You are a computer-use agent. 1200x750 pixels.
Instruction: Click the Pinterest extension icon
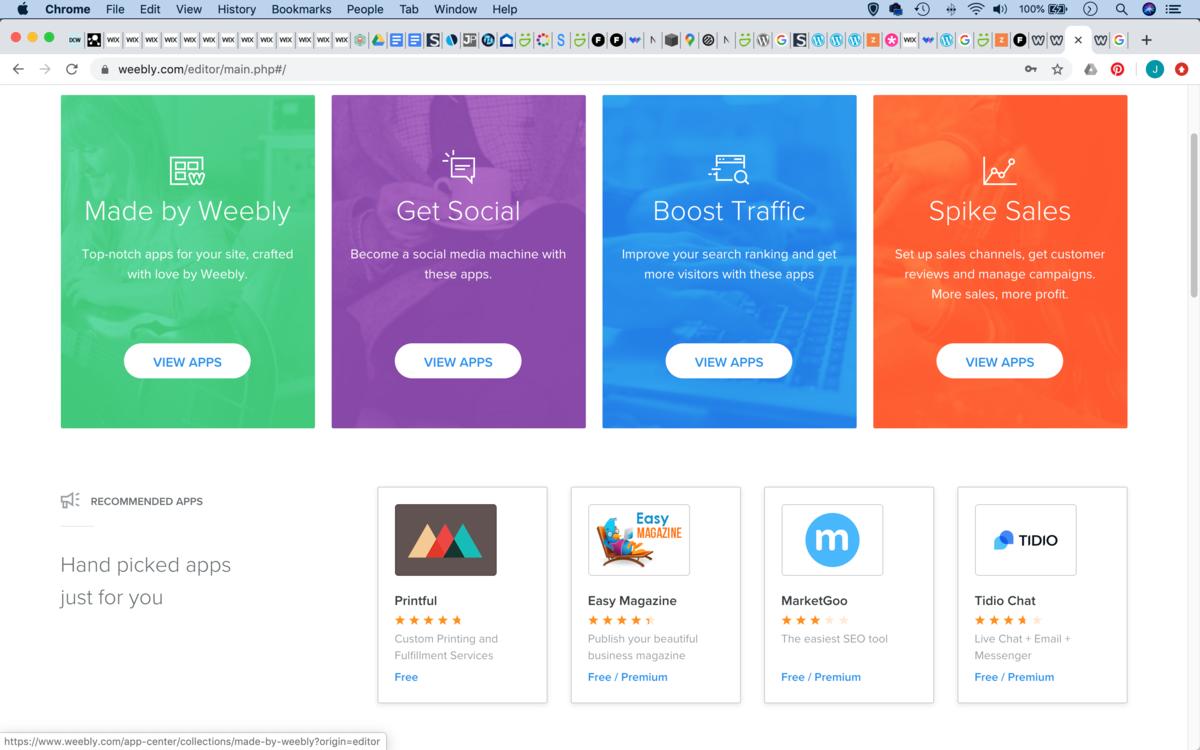point(1118,69)
